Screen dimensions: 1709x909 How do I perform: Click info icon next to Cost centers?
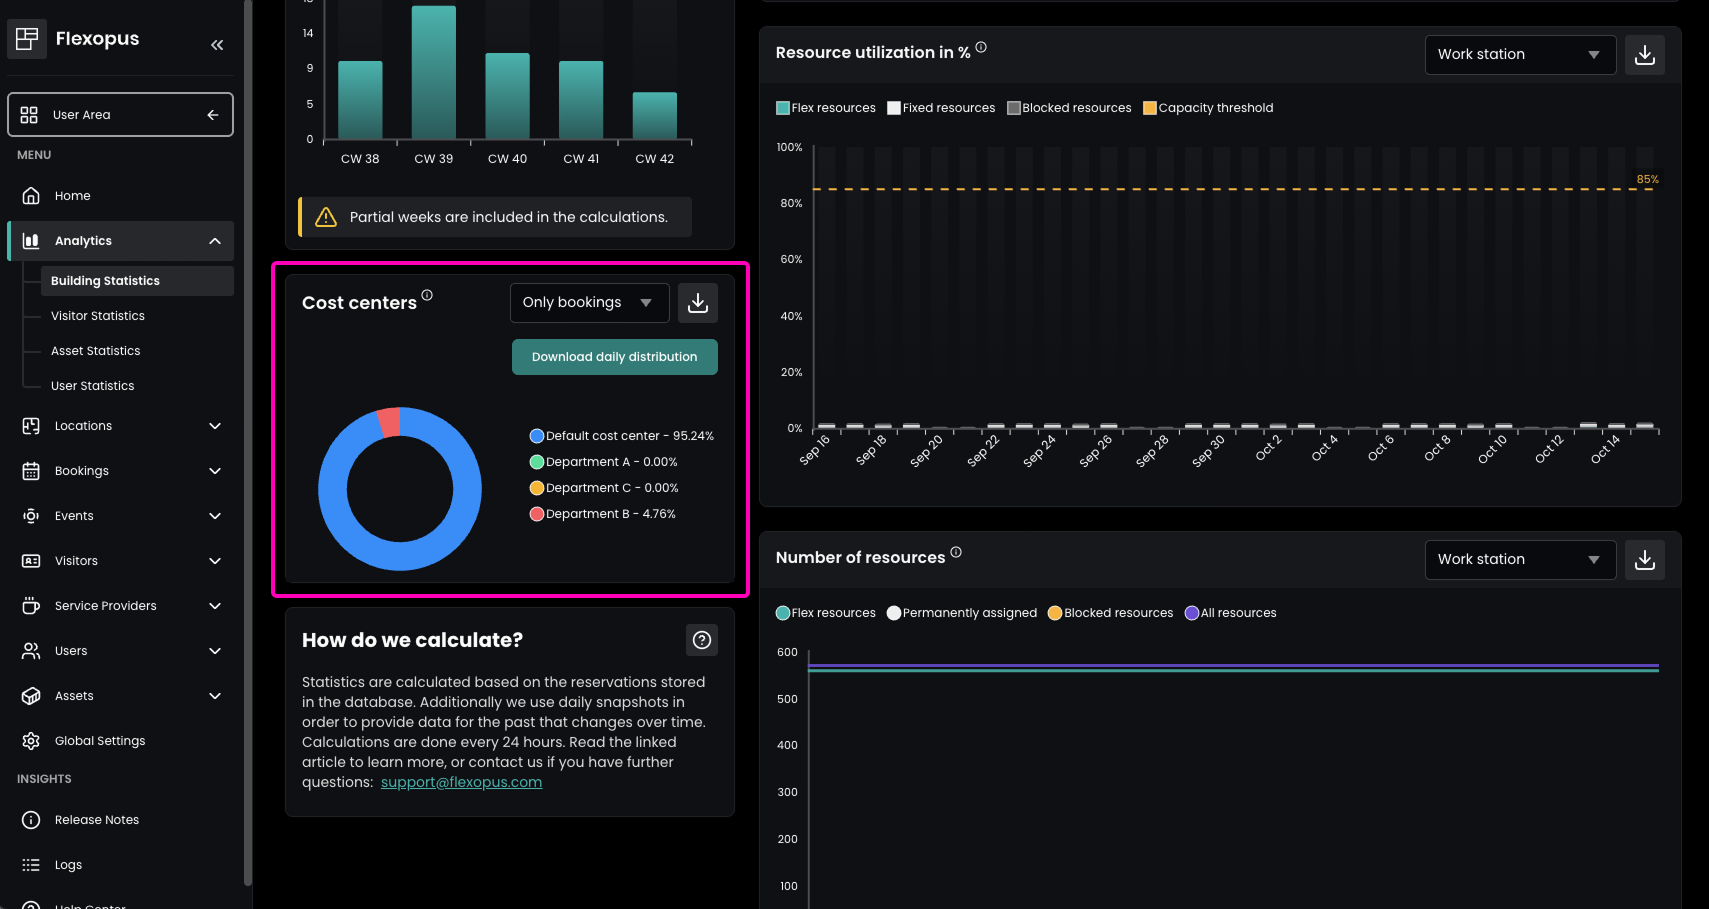click(x=427, y=295)
